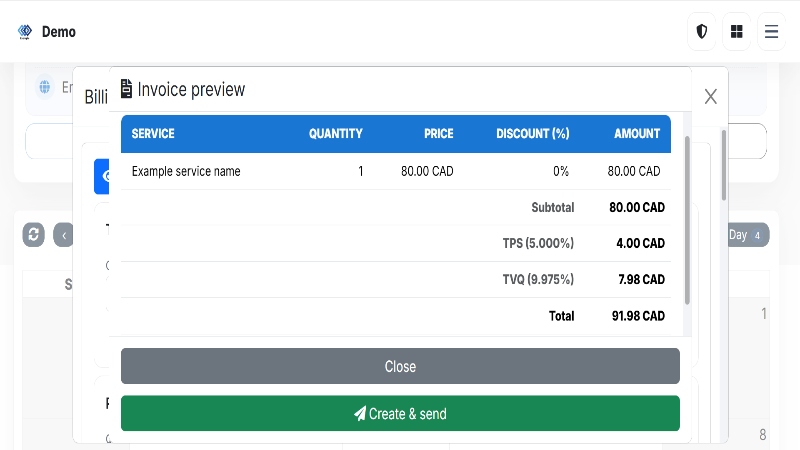This screenshot has width=800, height=450.
Task: Open the hamburger menu
Action: (771, 32)
